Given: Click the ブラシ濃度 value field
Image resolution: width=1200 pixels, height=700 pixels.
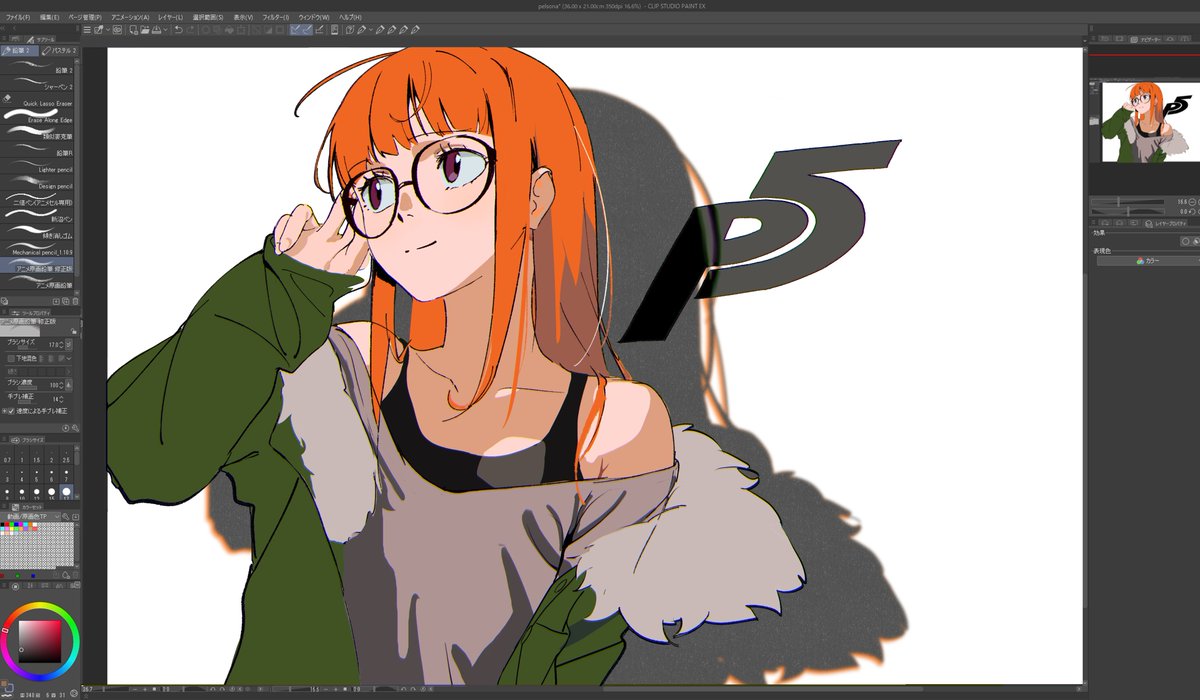Looking at the screenshot, I should (x=54, y=385).
